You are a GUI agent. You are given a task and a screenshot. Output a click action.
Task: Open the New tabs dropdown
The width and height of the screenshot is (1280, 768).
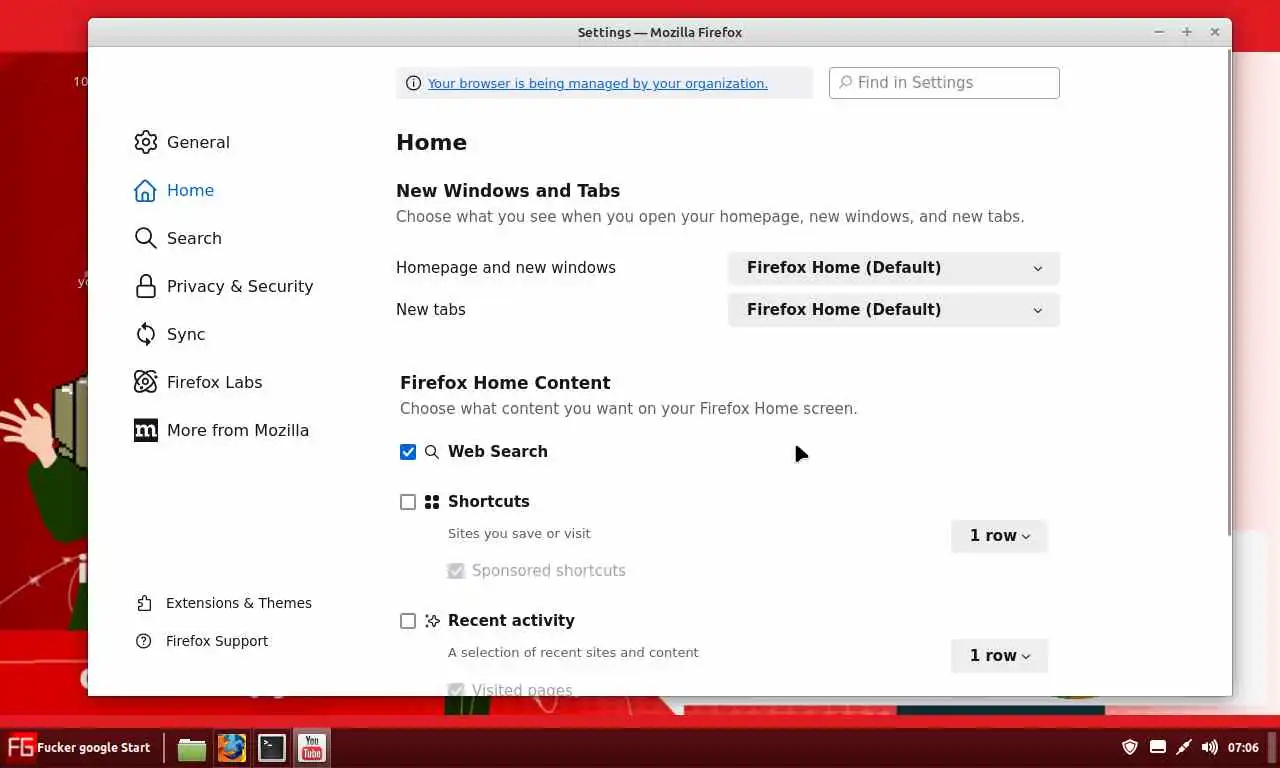(x=893, y=310)
